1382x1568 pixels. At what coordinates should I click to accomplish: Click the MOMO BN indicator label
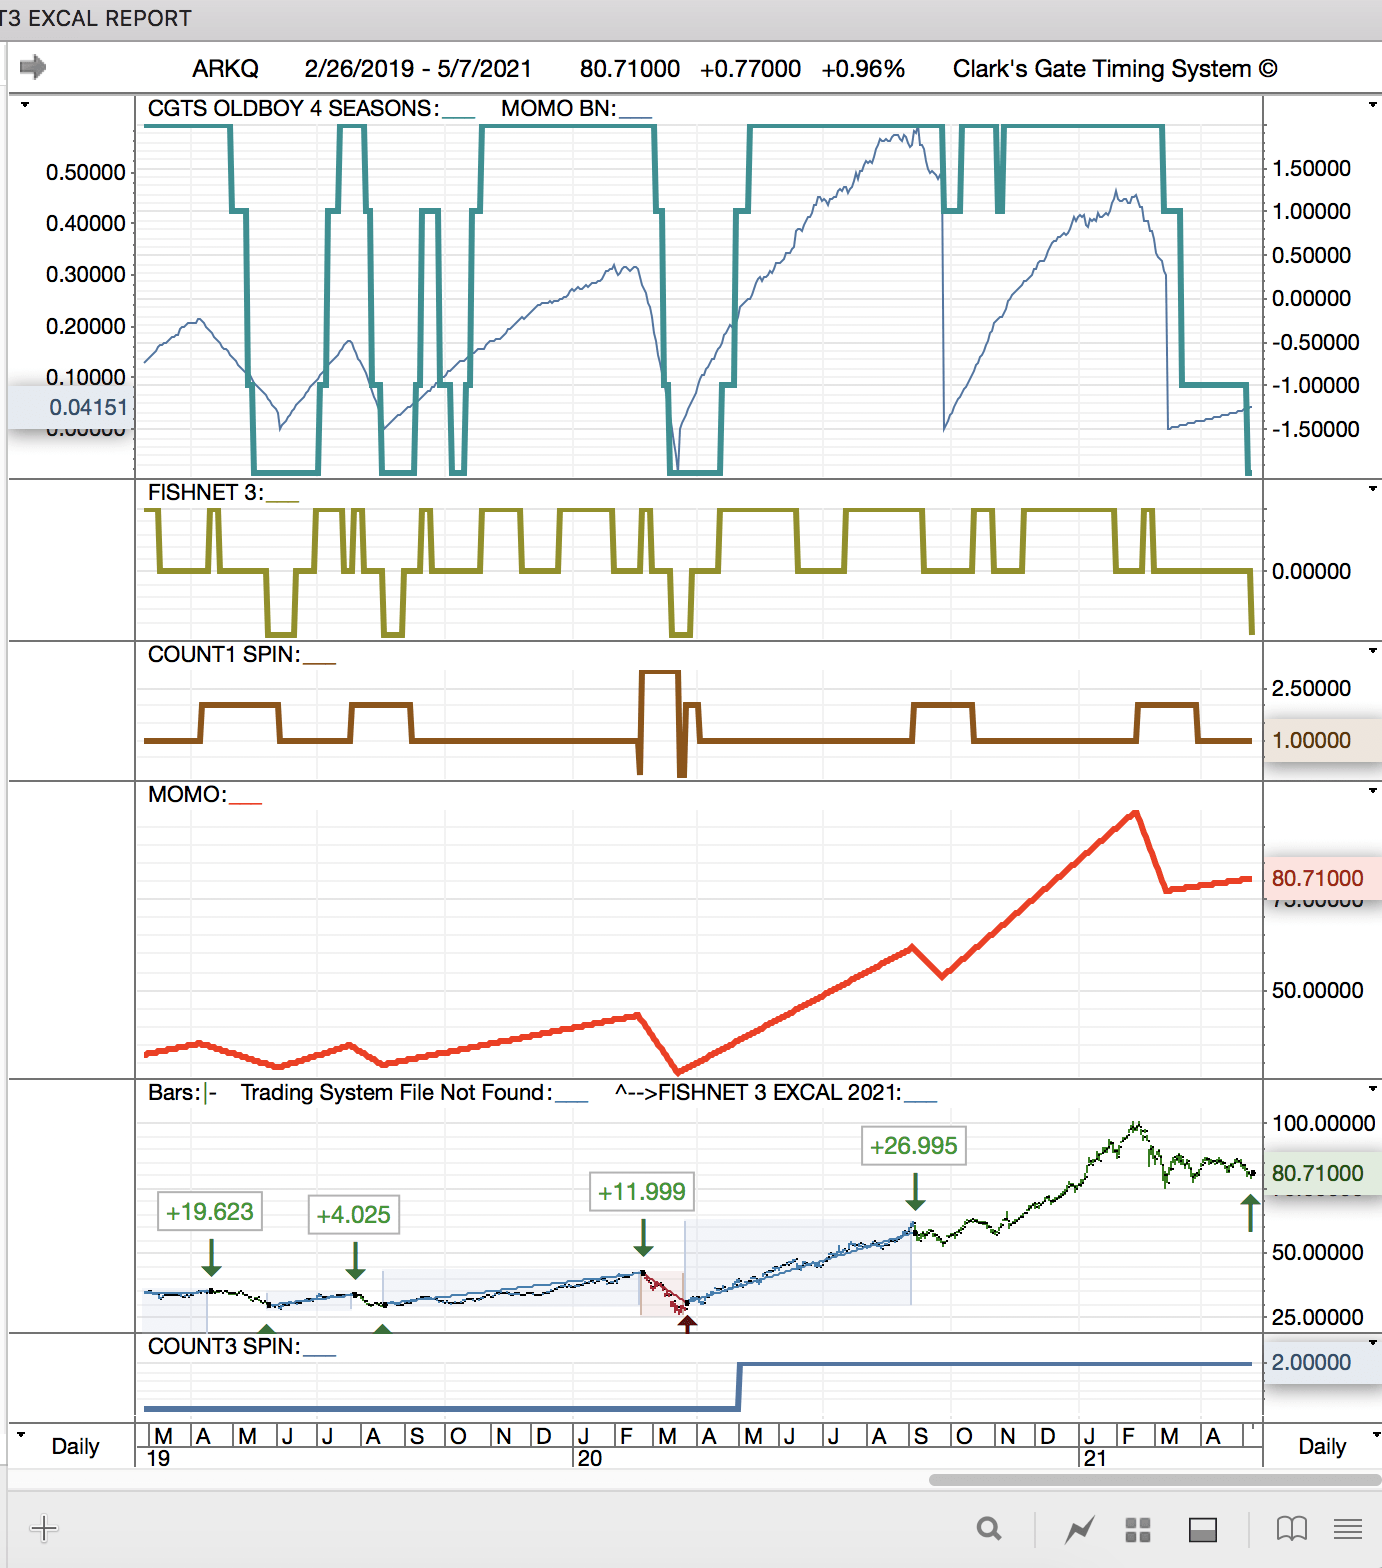pyautogui.click(x=558, y=108)
